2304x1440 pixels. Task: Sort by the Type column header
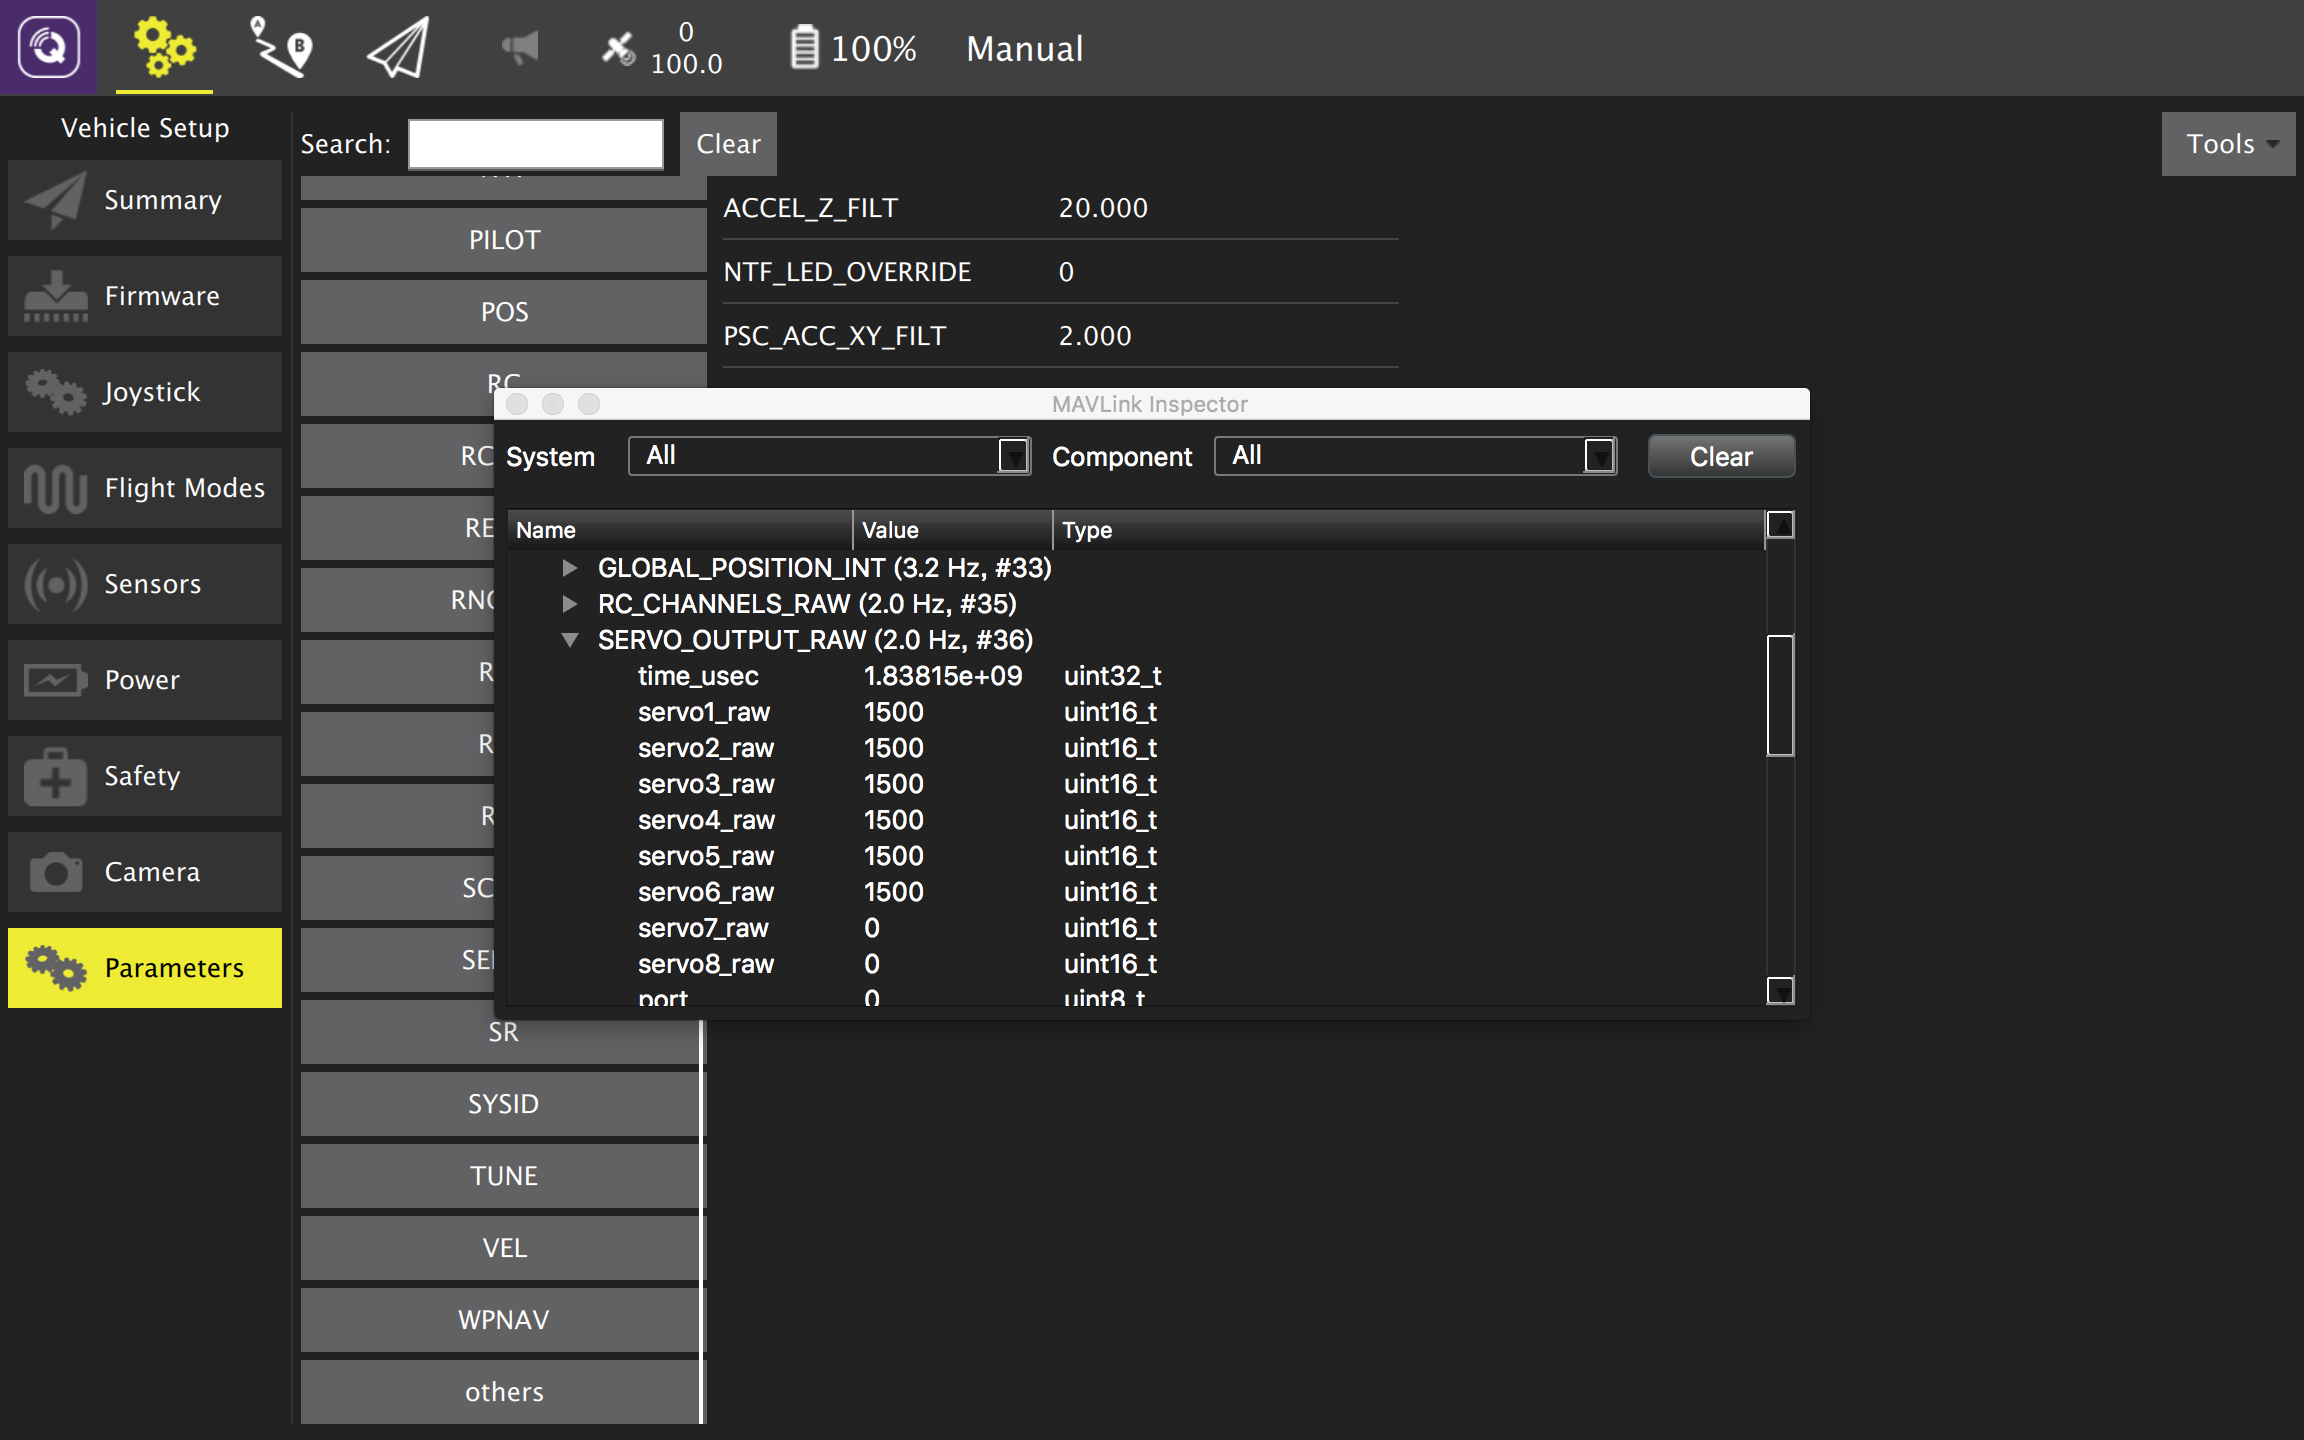point(1409,530)
